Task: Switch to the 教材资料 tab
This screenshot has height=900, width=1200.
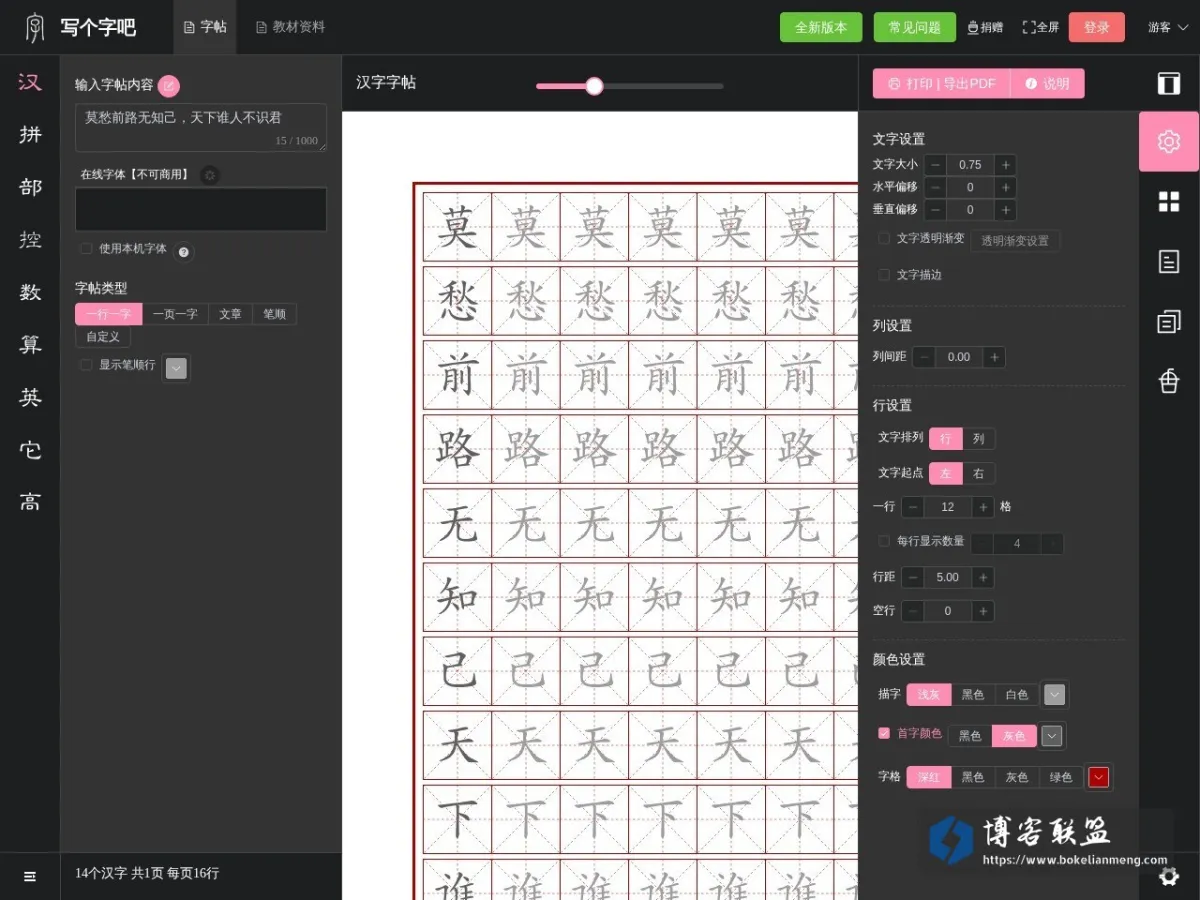Action: pos(290,27)
